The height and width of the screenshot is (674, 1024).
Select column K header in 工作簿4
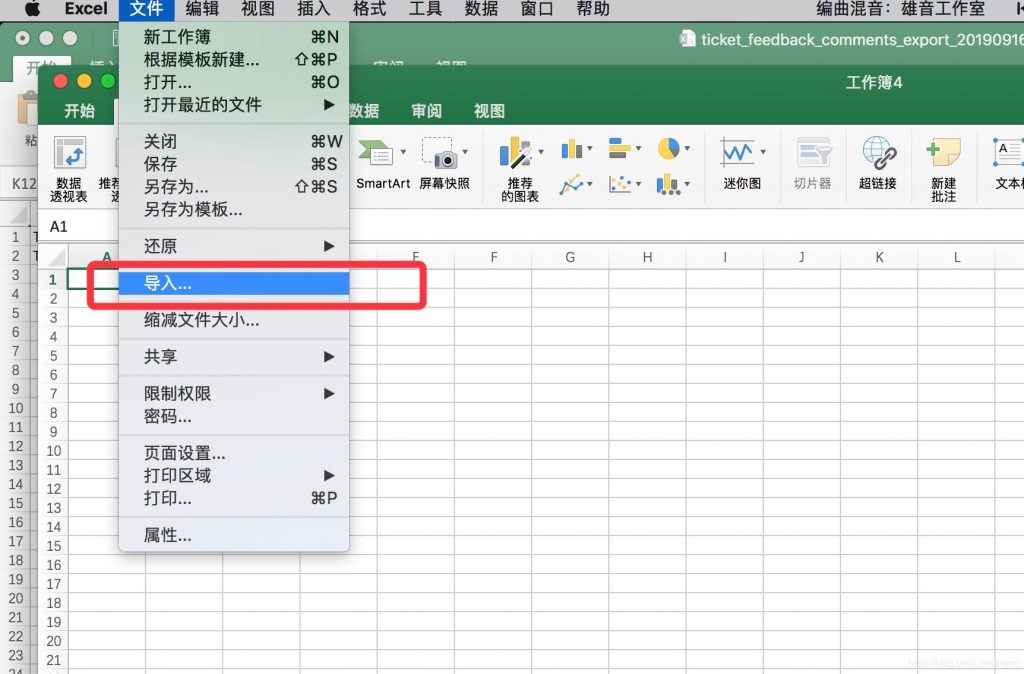pos(879,257)
